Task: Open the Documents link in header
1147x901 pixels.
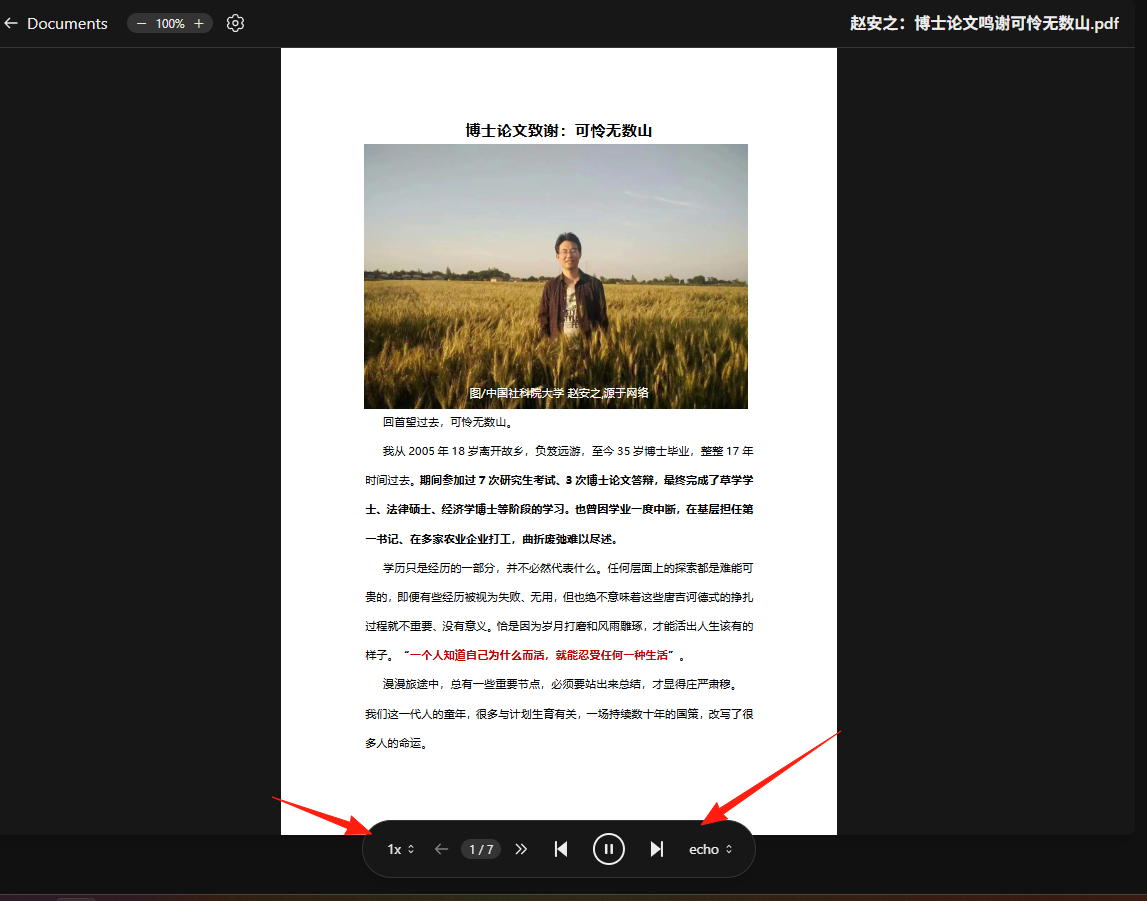Action: [x=67, y=23]
